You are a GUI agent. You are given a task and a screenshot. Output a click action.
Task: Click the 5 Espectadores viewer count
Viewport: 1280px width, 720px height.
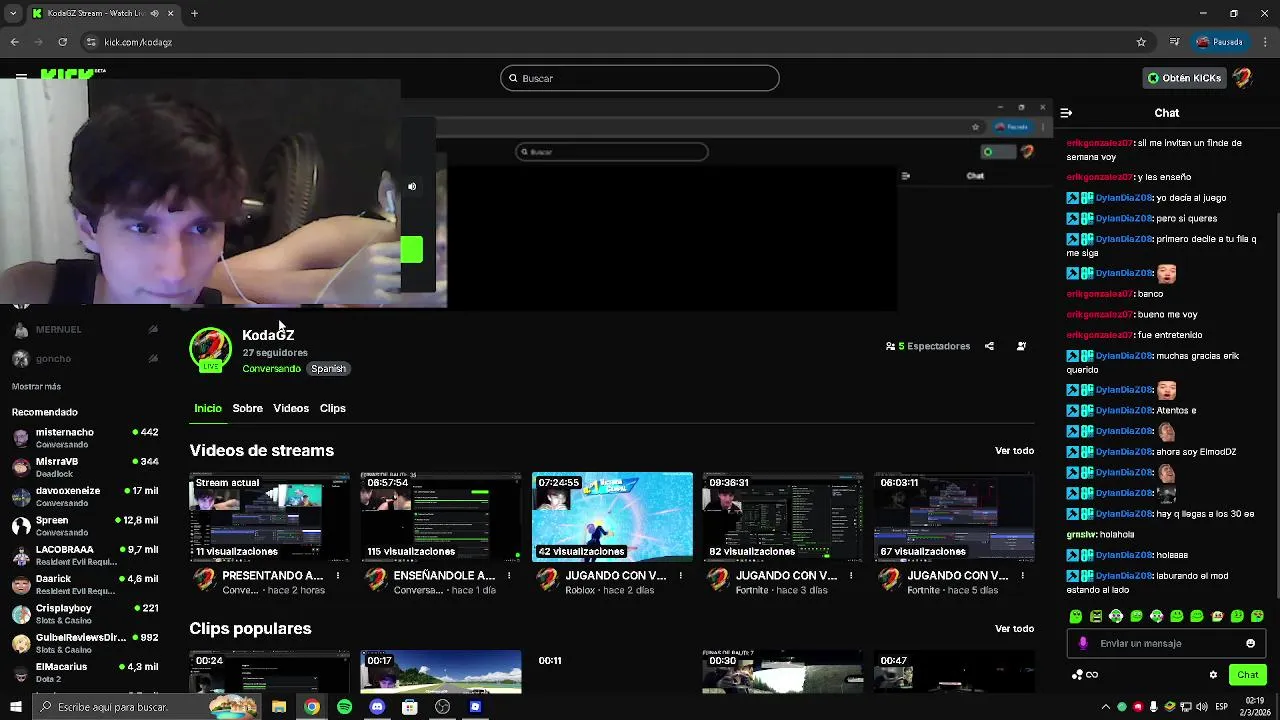(x=928, y=346)
